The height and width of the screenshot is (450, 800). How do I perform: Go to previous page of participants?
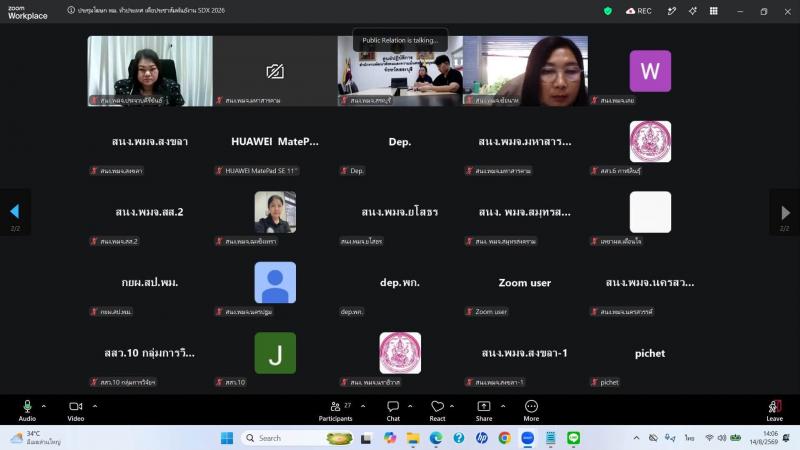[x=15, y=211]
